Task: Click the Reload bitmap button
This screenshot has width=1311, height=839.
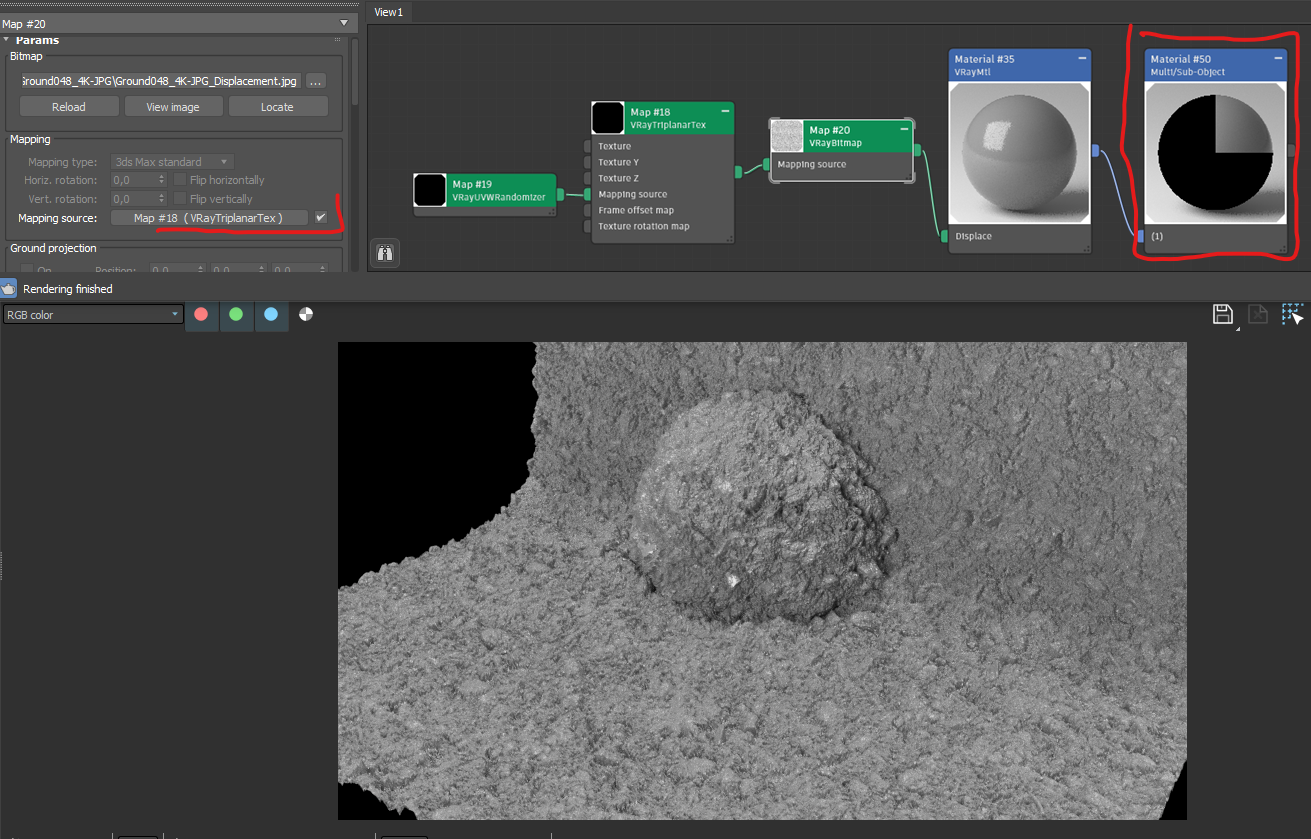Action: (x=69, y=107)
